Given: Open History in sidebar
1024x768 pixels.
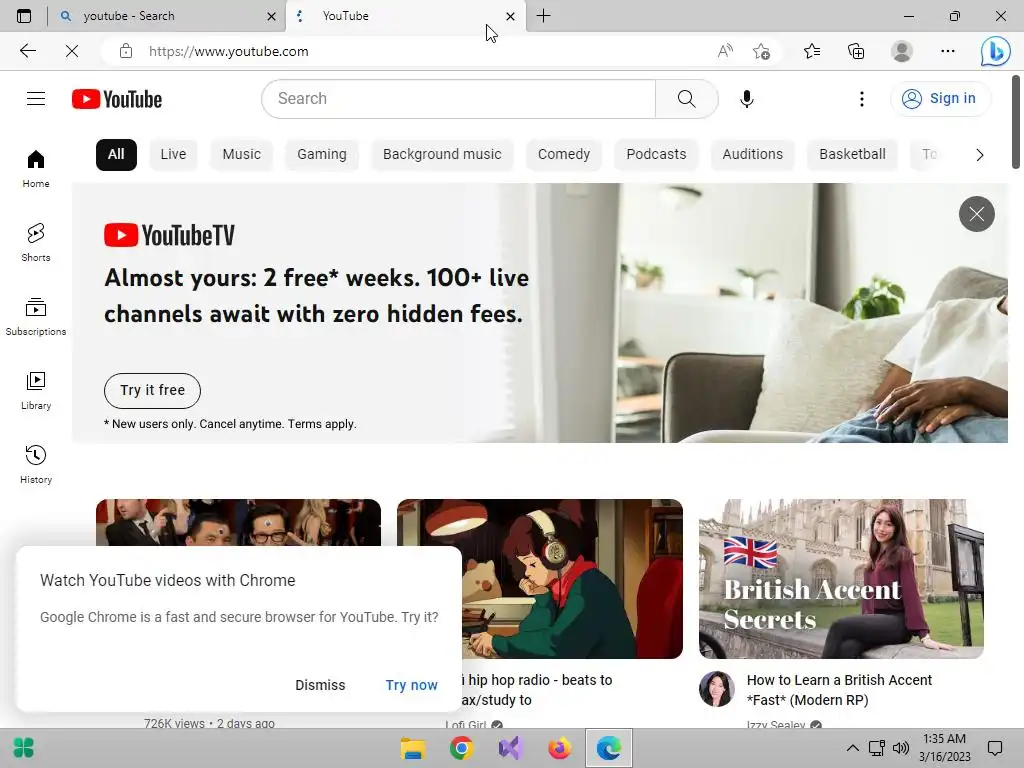Looking at the screenshot, I should 36,464.
